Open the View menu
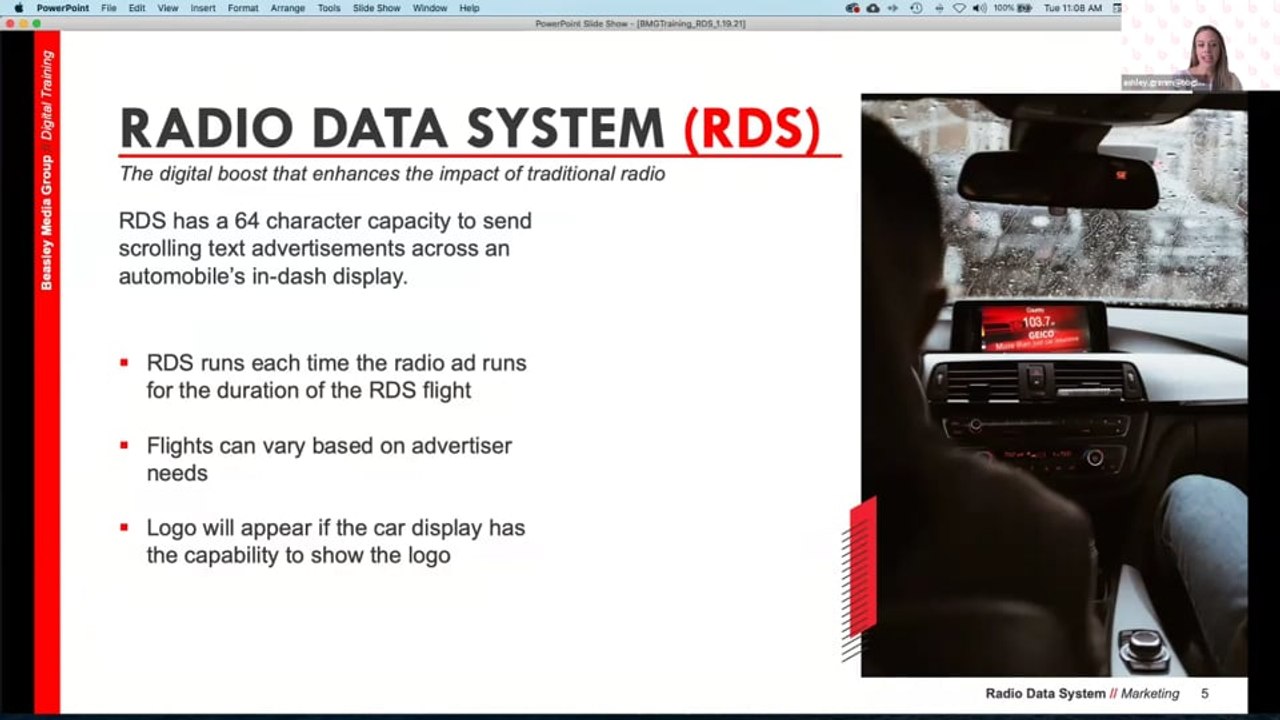The width and height of the screenshot is (1280, 720). 168,8
